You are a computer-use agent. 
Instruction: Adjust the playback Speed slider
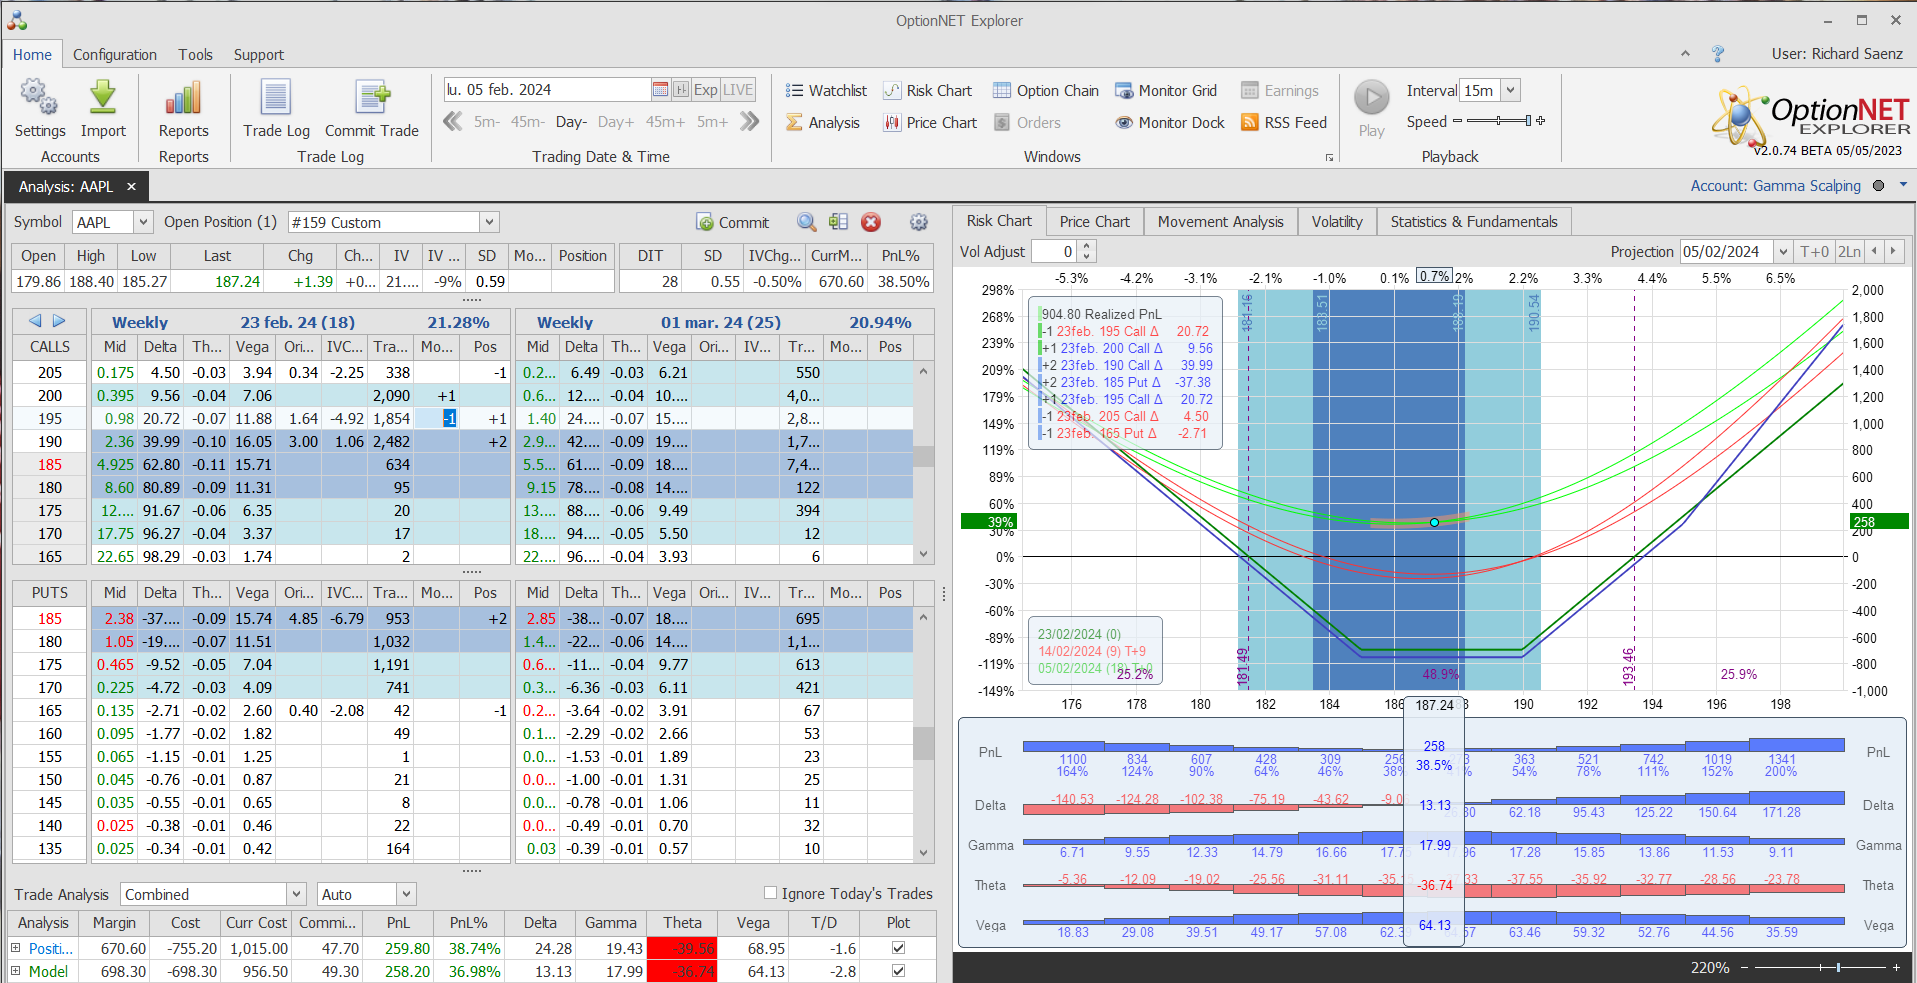coord(1497,121)
